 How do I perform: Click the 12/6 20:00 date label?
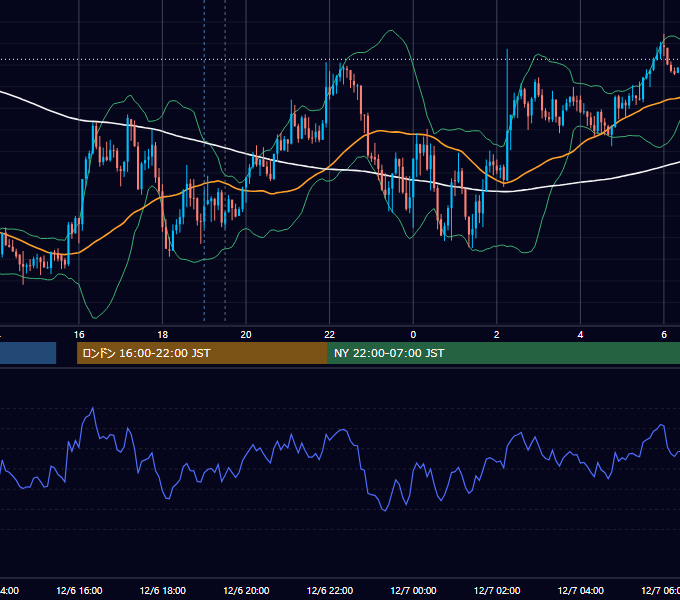click(x=246, y=590)
